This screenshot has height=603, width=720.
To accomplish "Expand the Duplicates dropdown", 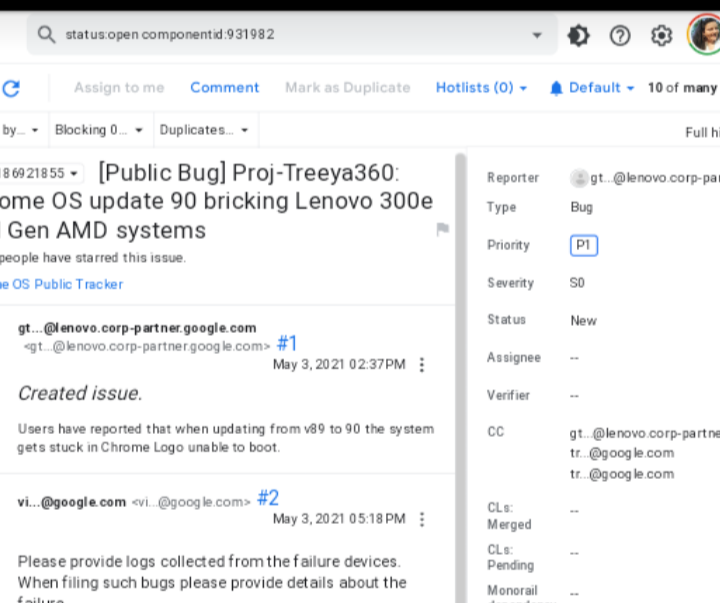I will pyautogui.click(x=204, y=130).
